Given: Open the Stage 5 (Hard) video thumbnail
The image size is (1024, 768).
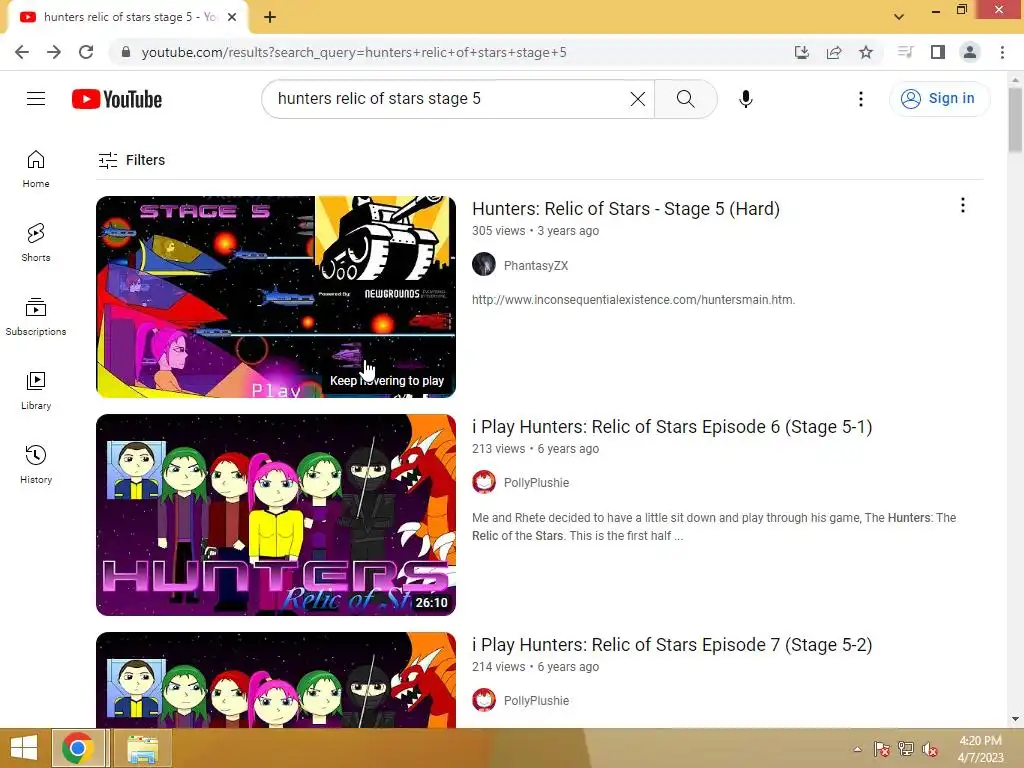Looking at the screenshot, I should click(276, 297).
